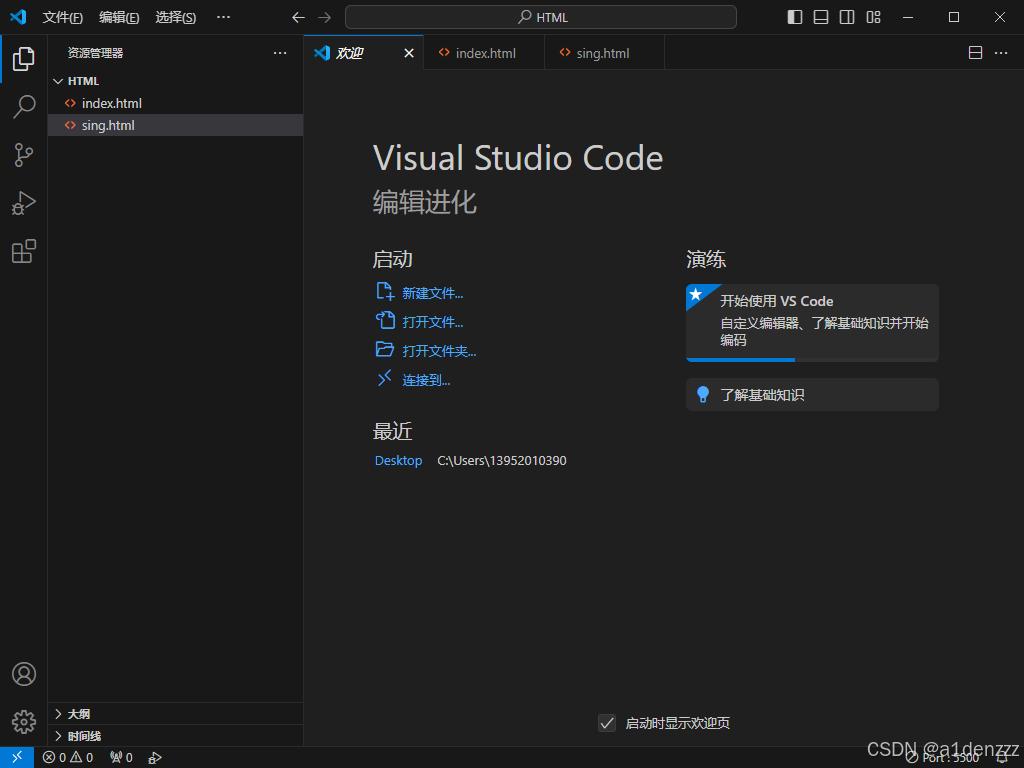Split the editor using the toolbar icon
The height and width of the screenshot is (768, 1024).
click(975, 53)
